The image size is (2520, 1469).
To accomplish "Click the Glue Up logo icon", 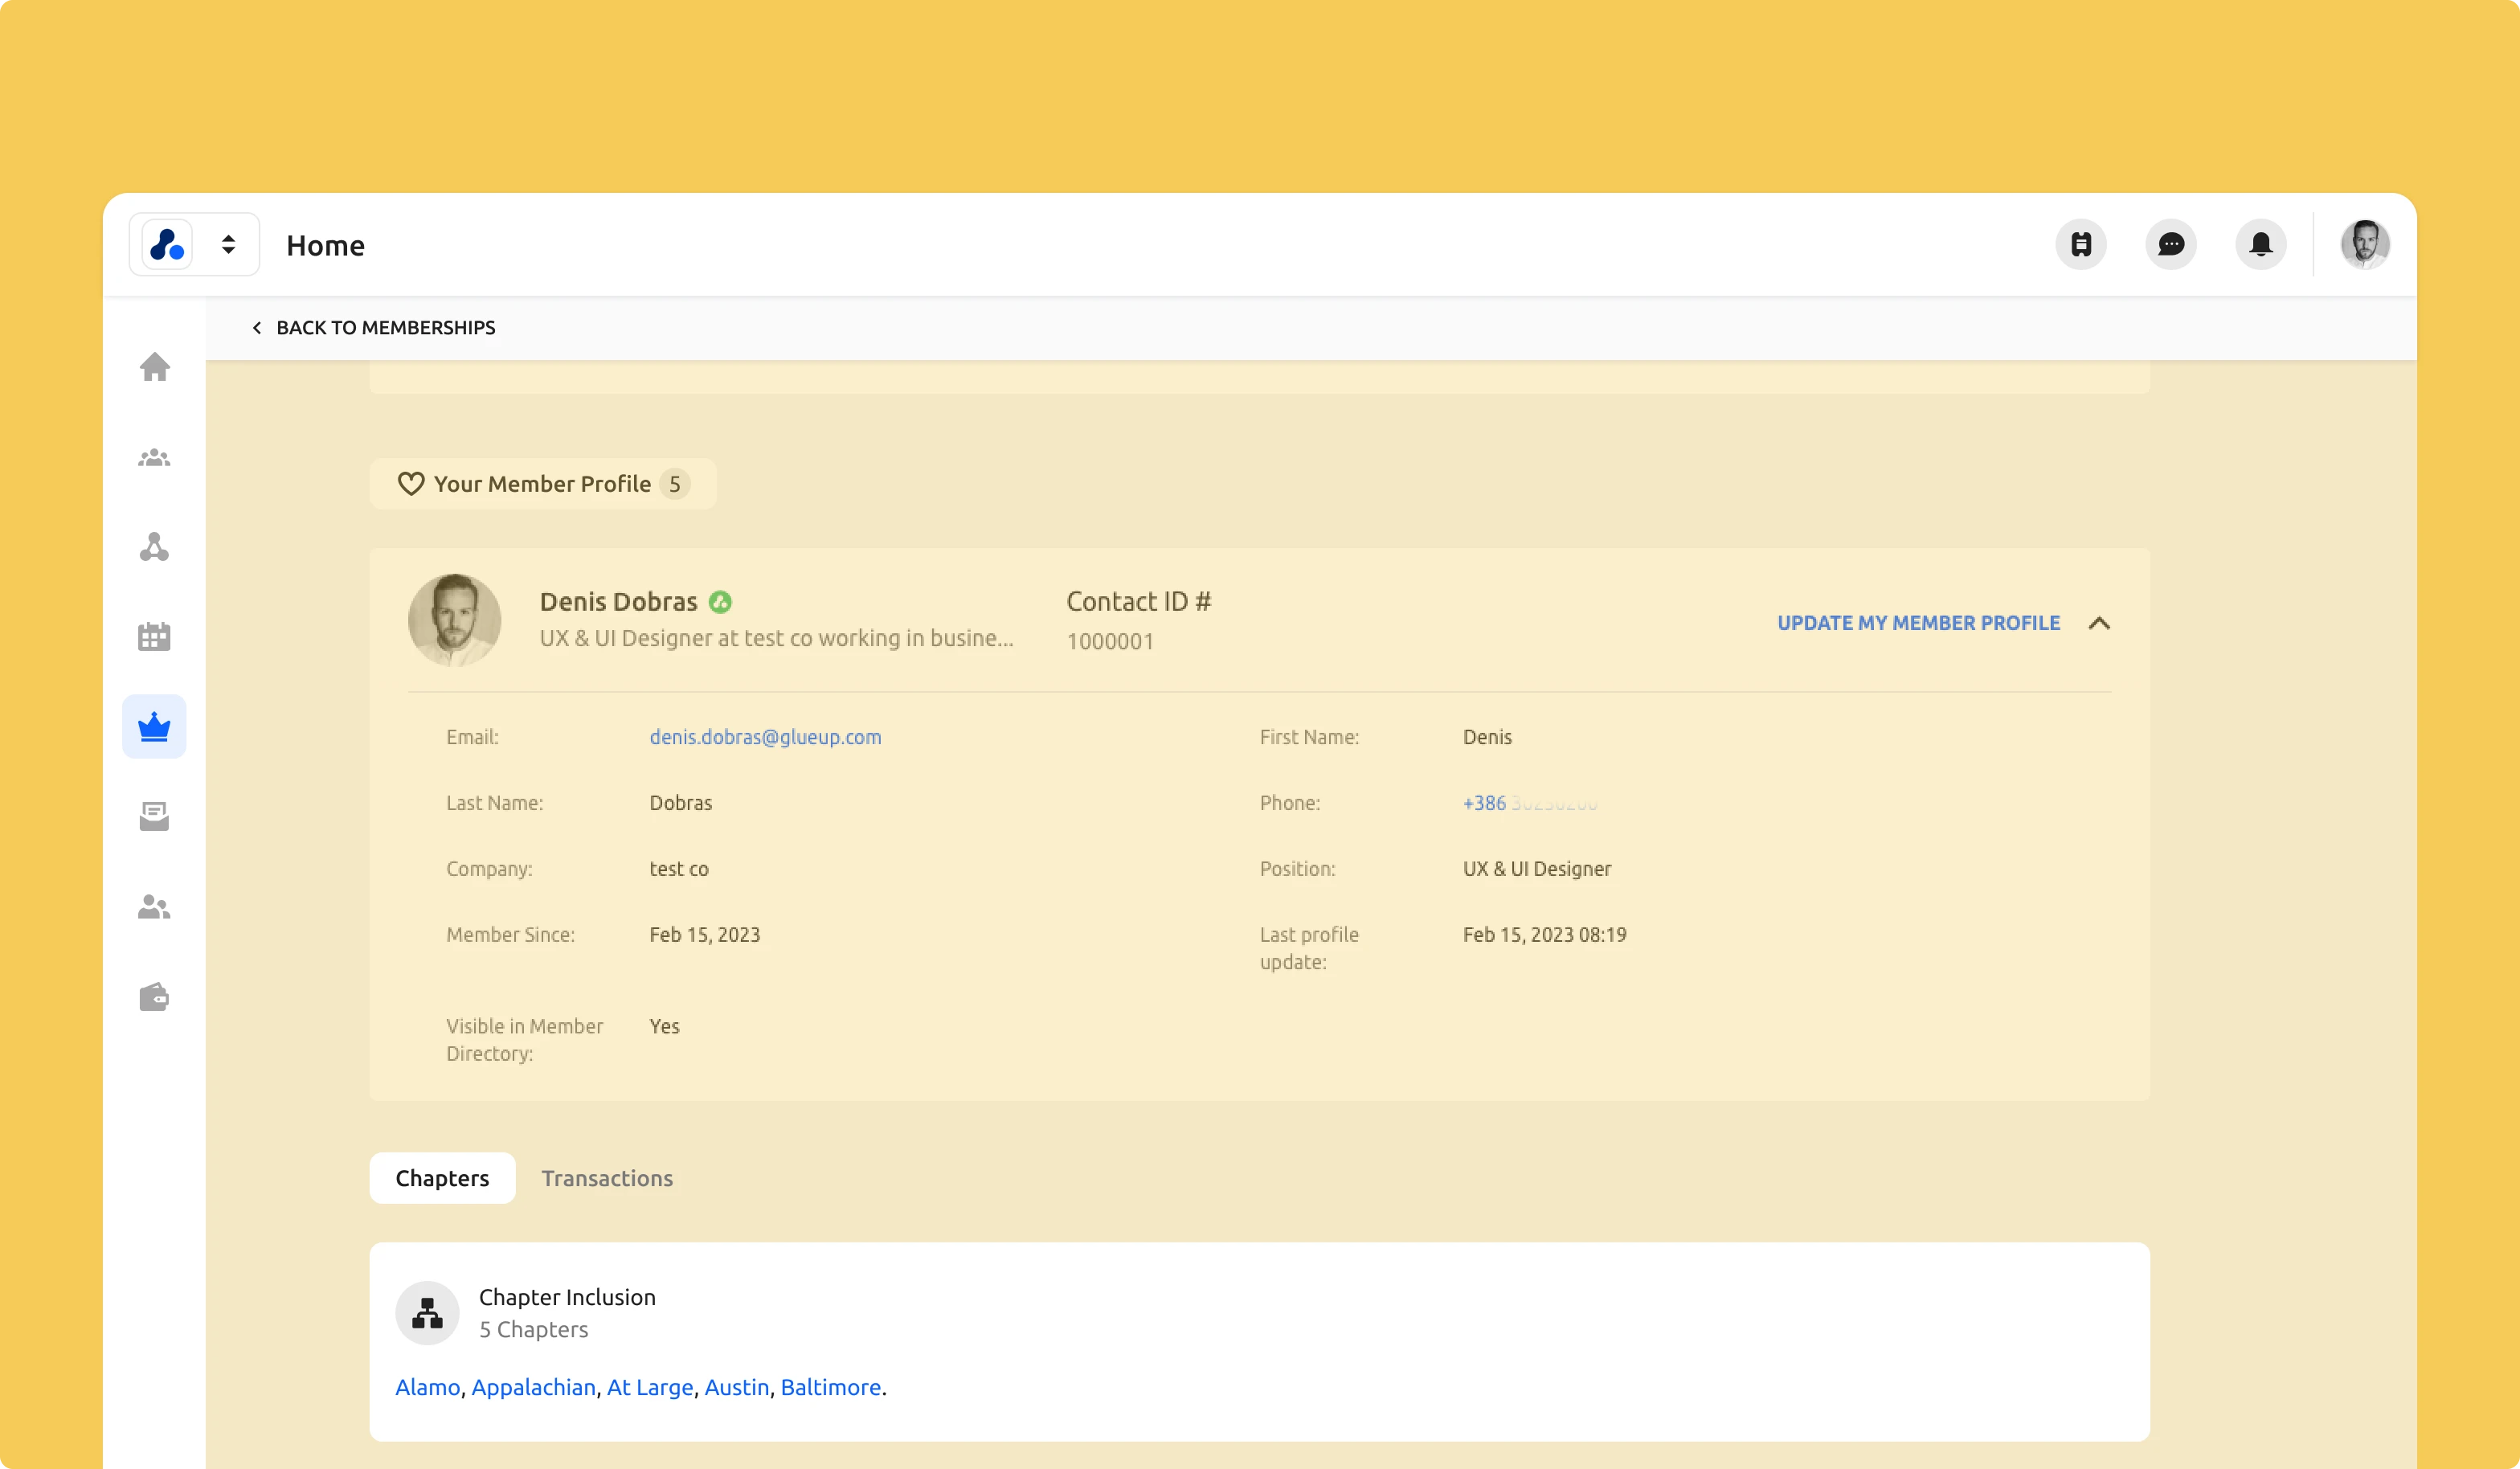I will (x=167, y=244).
